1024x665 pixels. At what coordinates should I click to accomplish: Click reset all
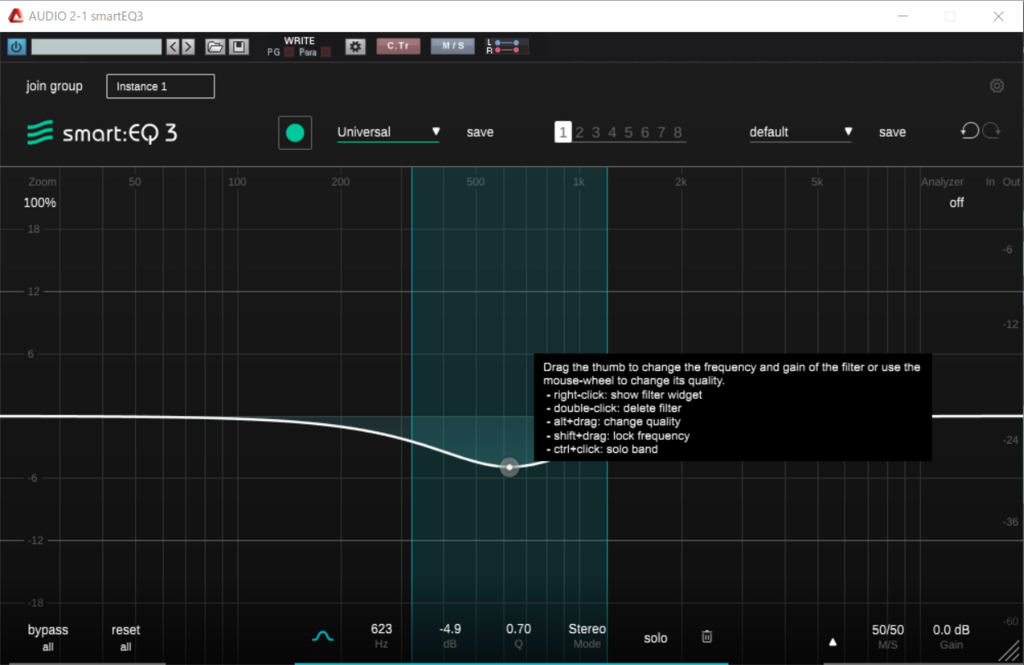[125, 637]
